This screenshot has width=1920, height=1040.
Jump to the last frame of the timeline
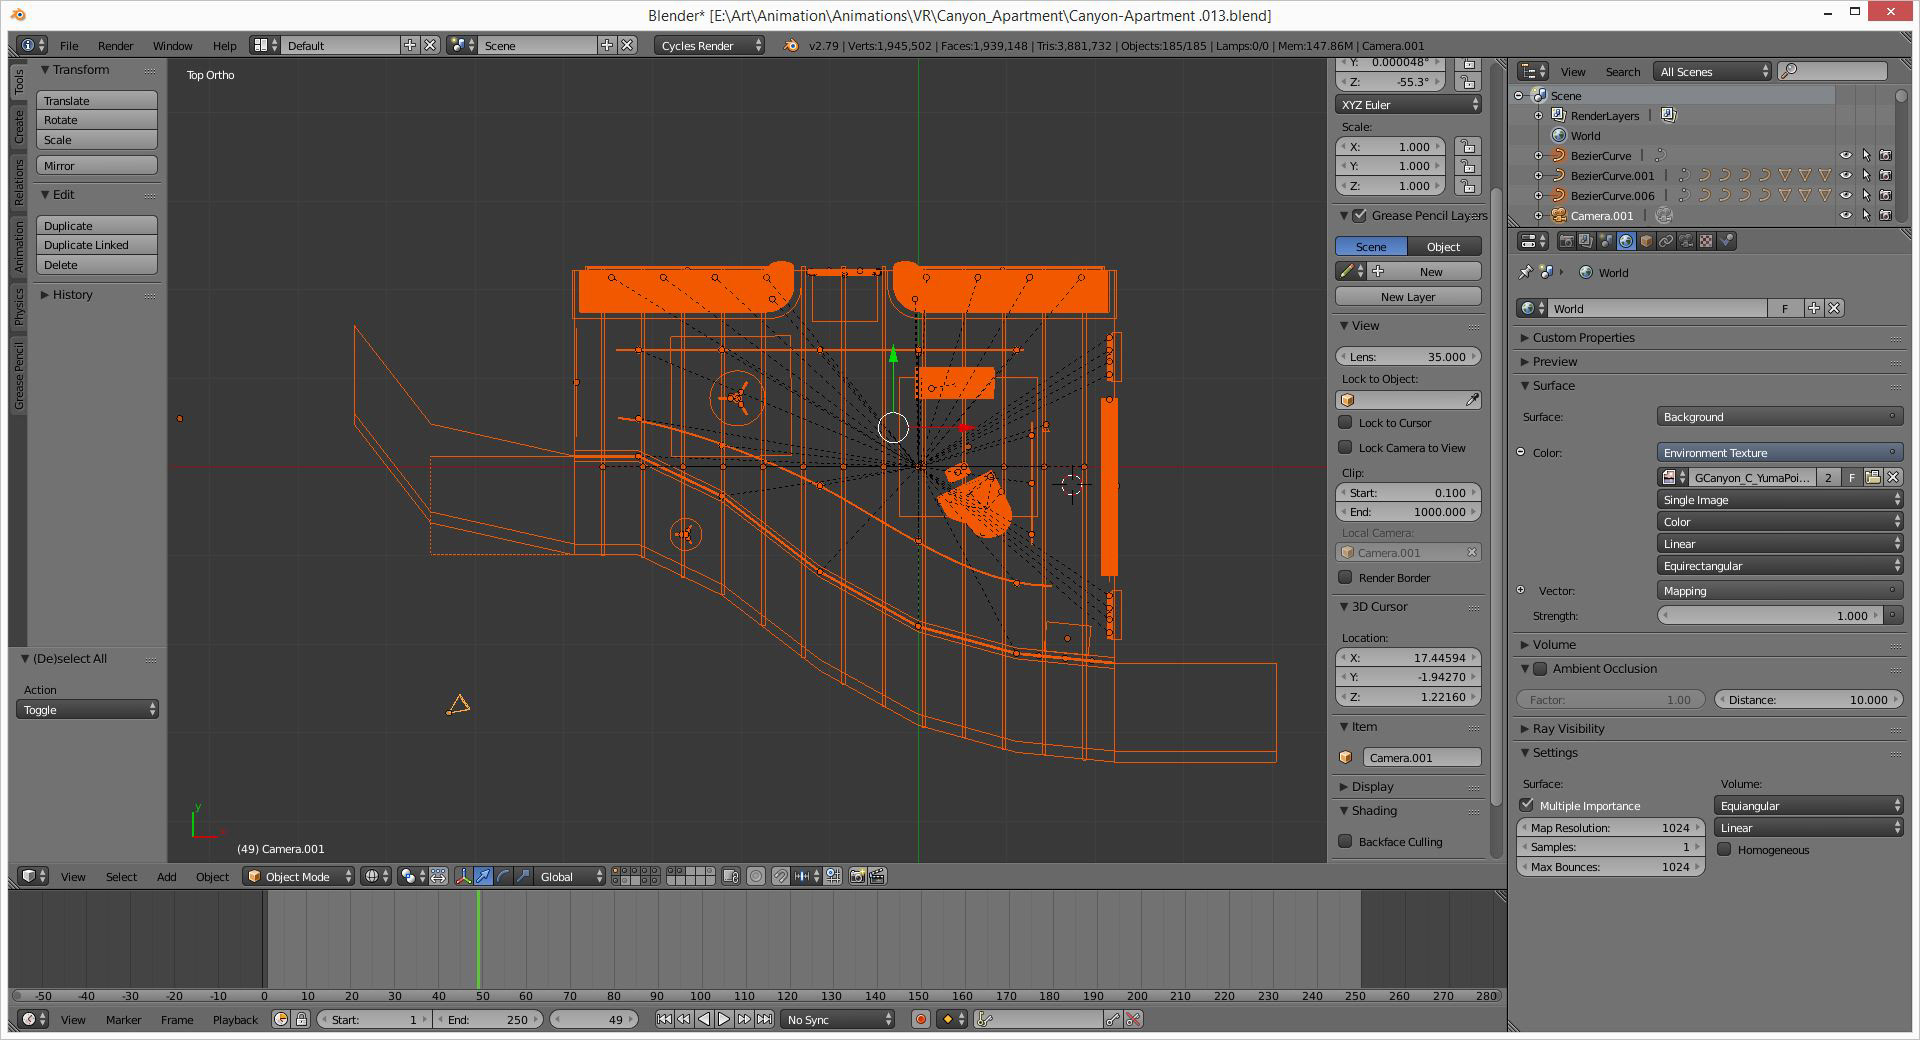pos(764,1020)
